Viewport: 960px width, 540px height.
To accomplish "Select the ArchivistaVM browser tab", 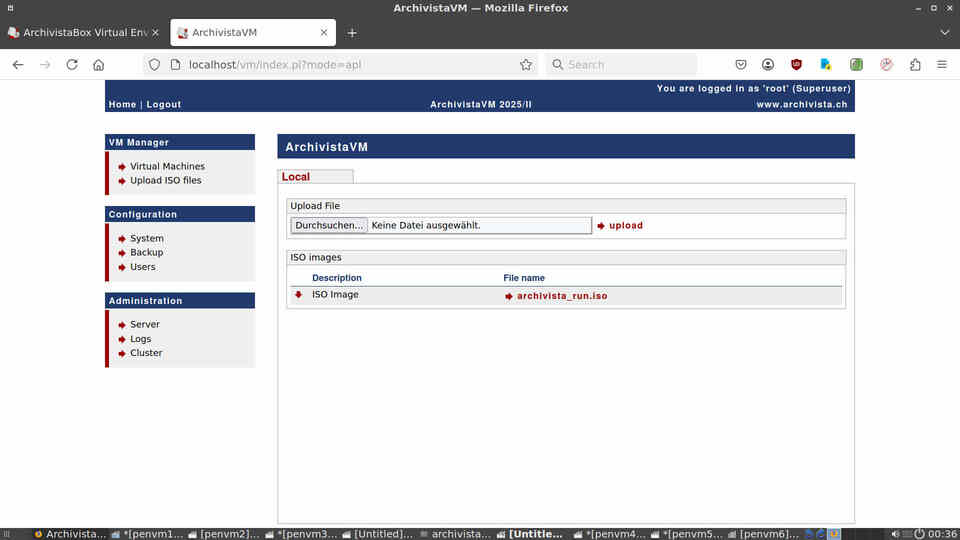I will 253,32.
